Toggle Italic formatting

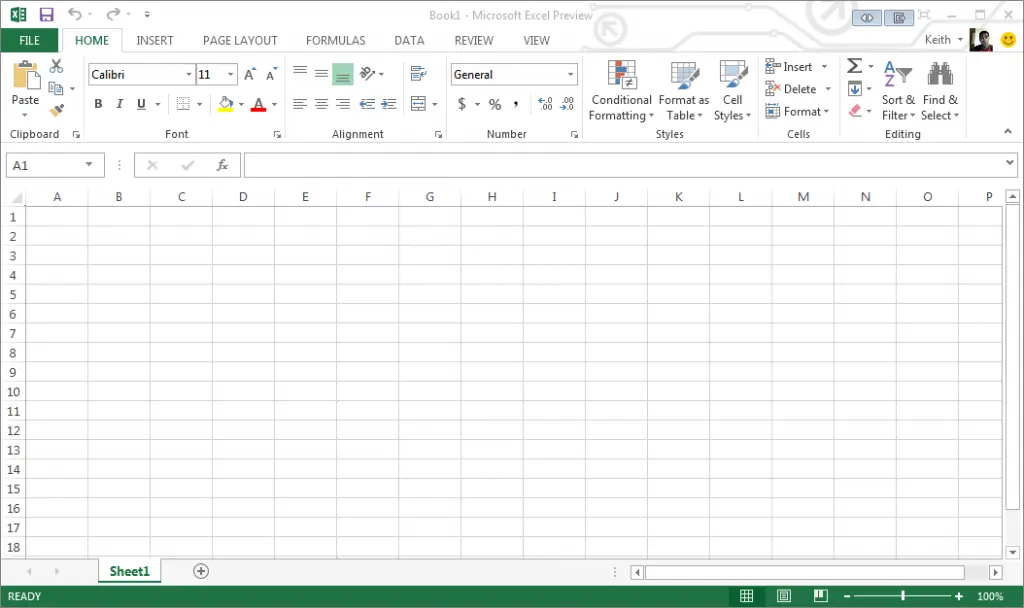[x=120, y=104]
